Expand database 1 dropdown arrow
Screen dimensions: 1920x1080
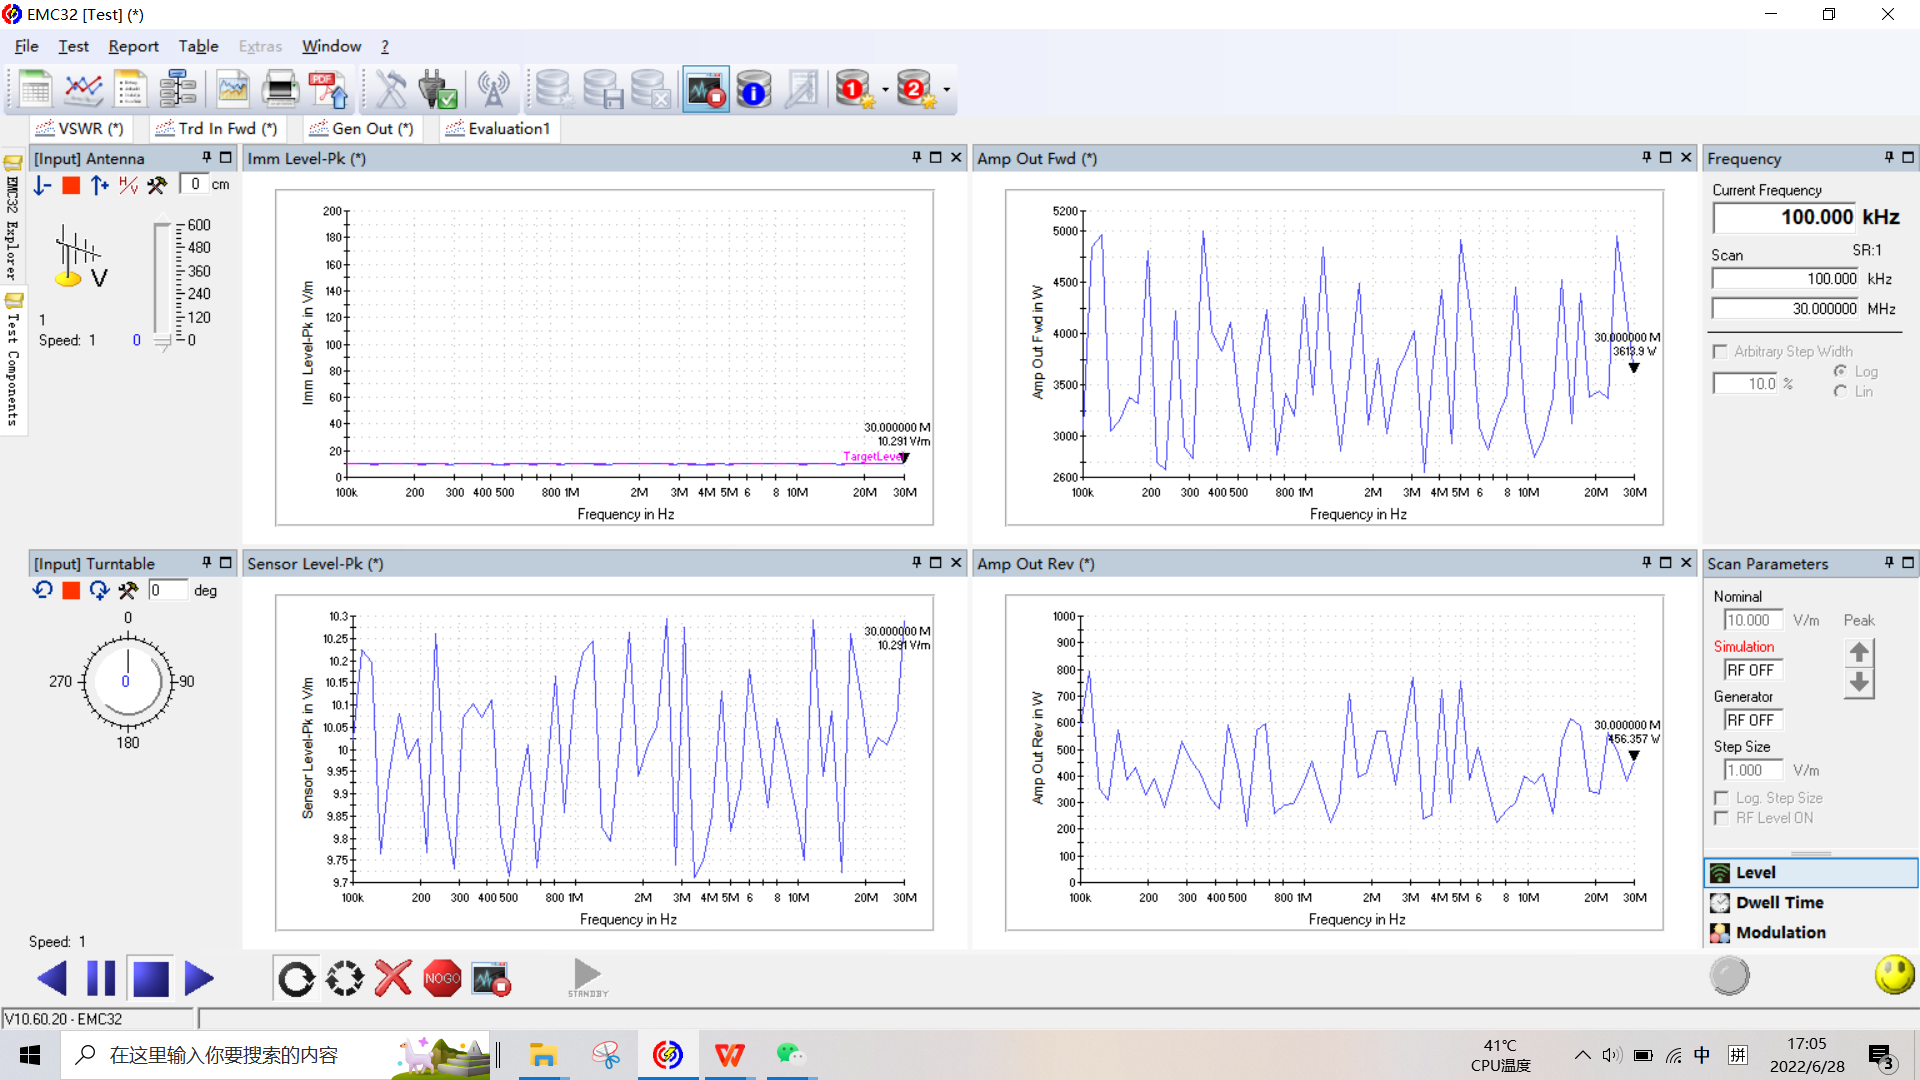point(885,90)
